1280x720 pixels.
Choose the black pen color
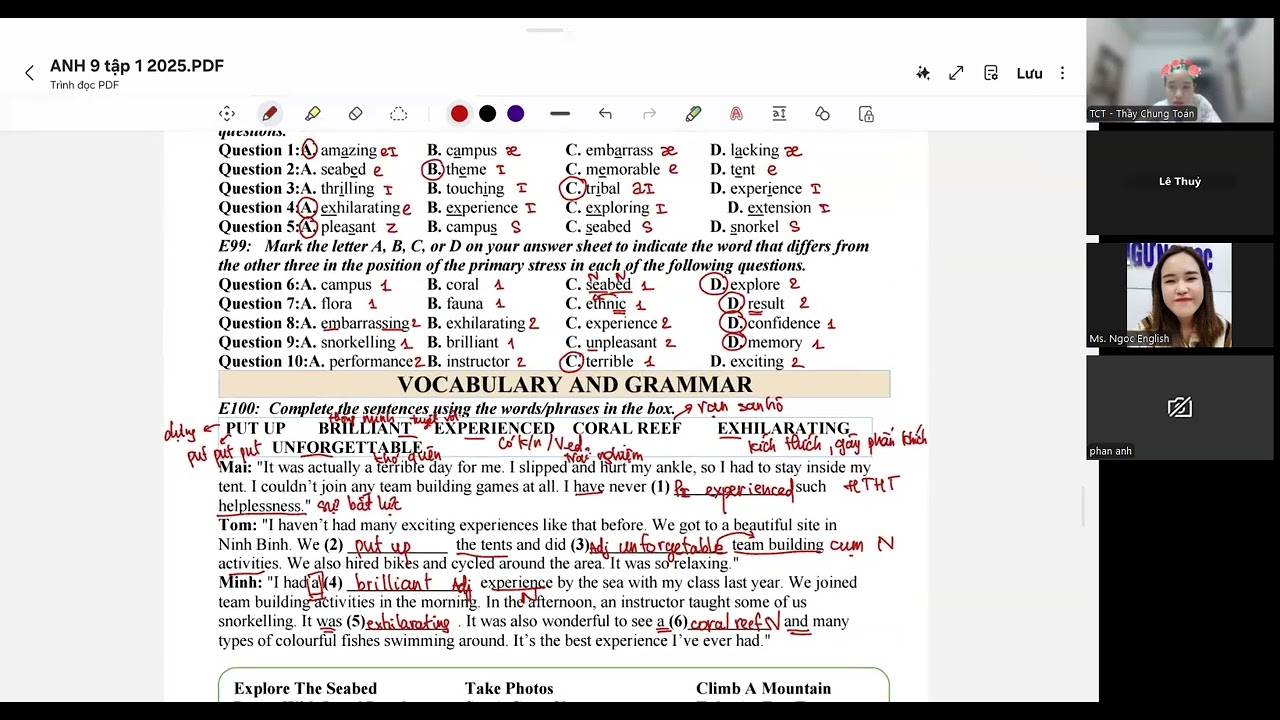(487, 114)
